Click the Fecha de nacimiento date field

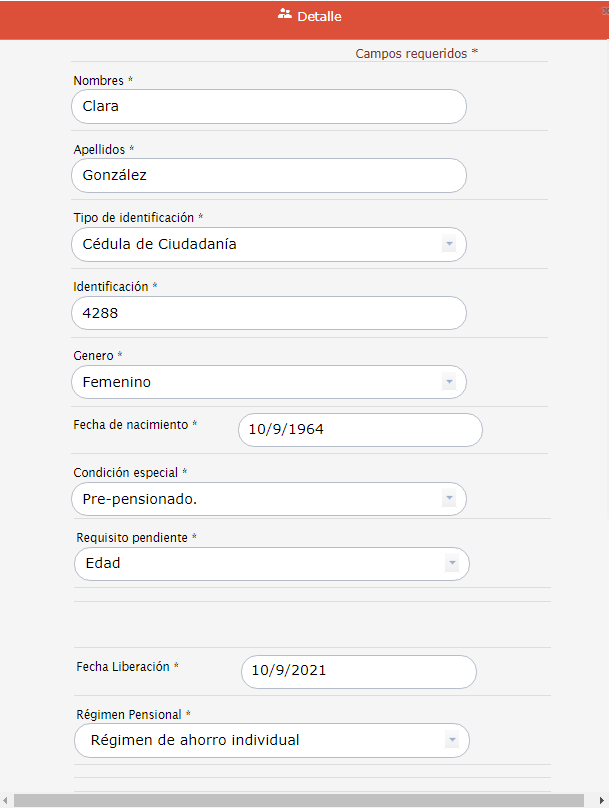360,430
